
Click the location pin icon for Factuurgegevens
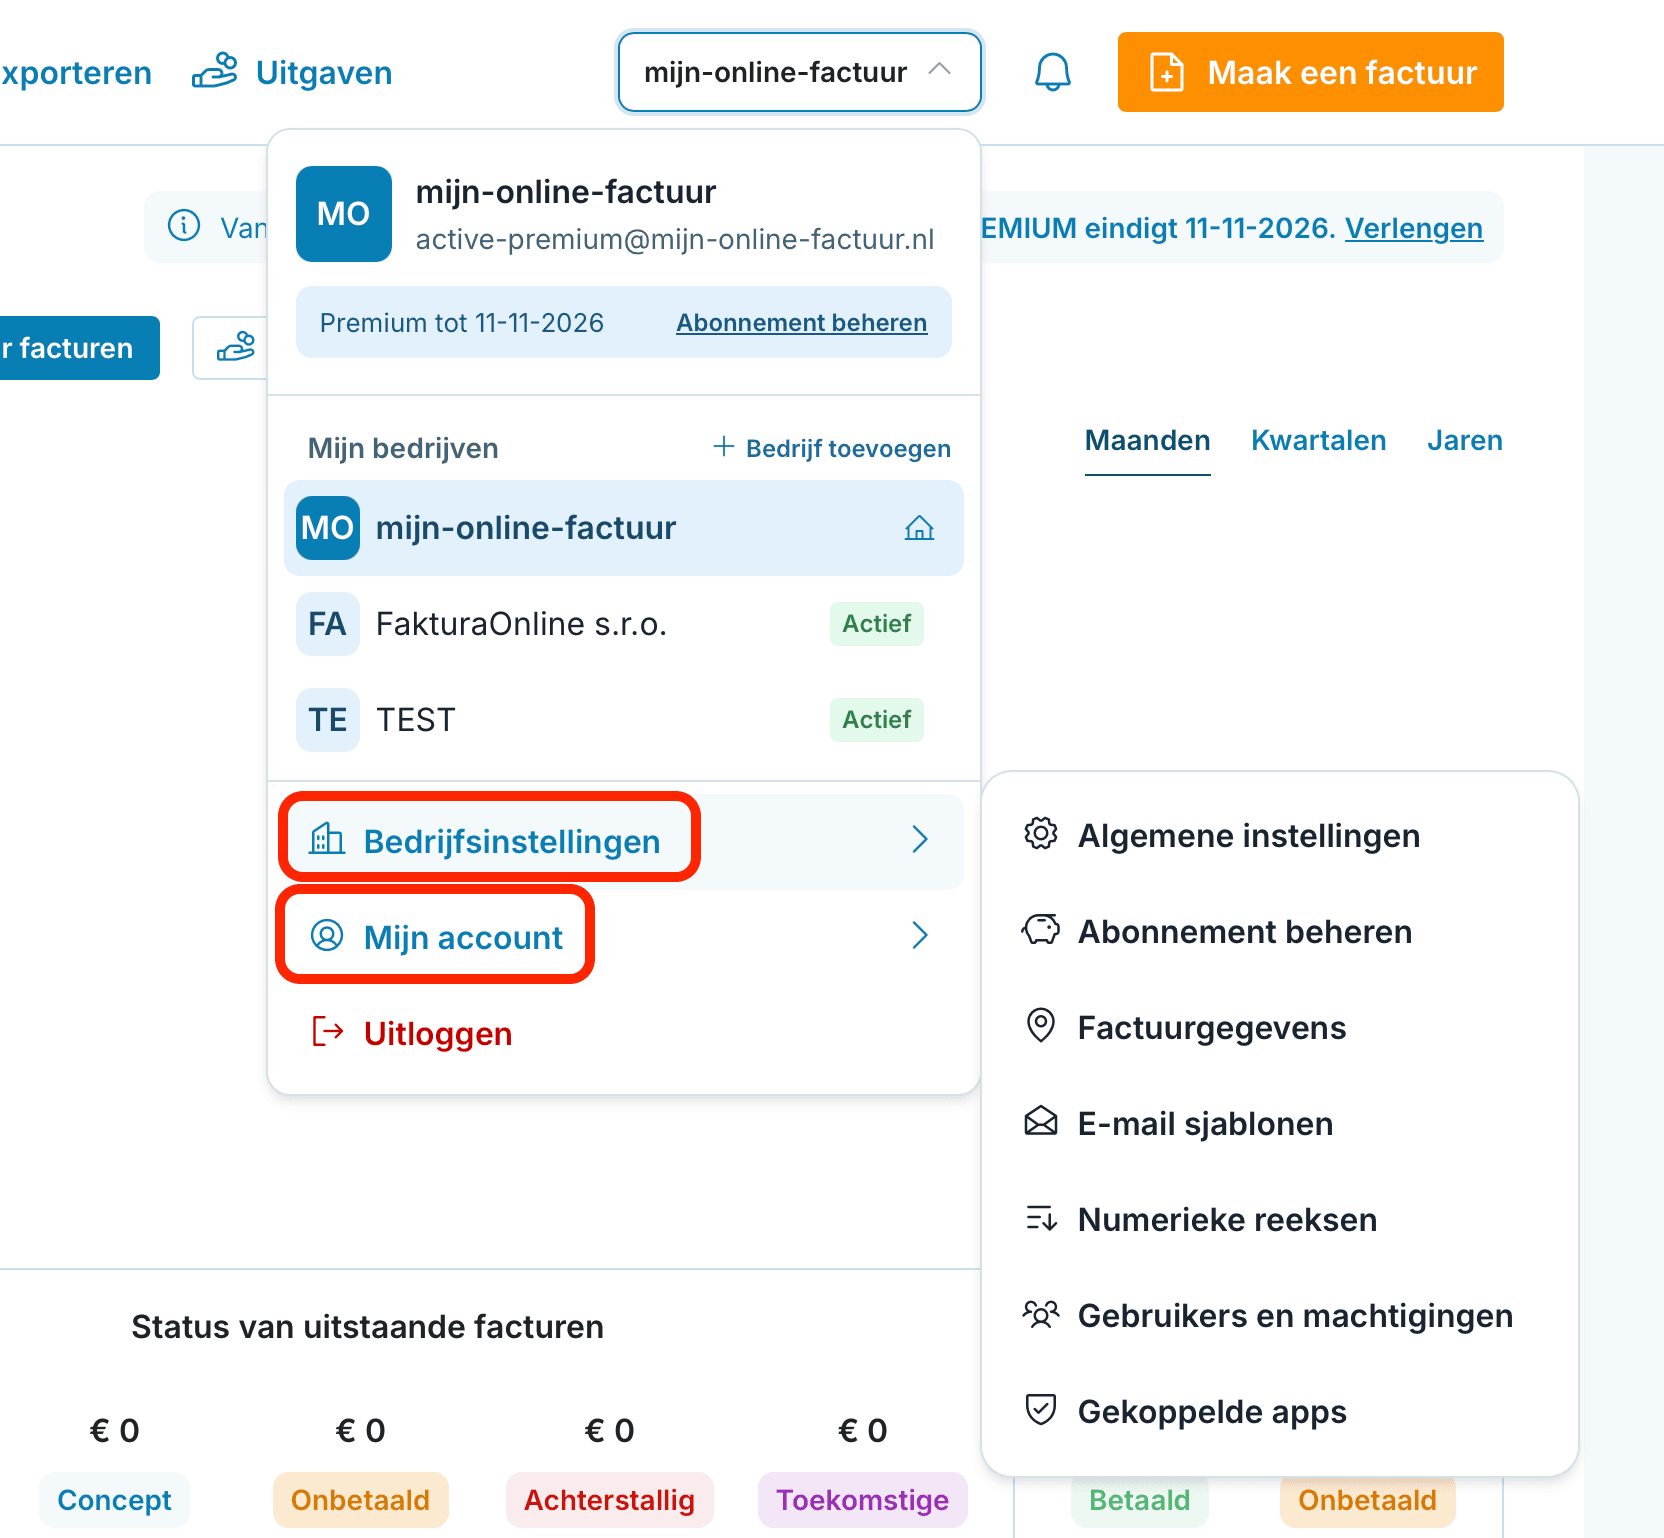click(x=1041, y=1025)
